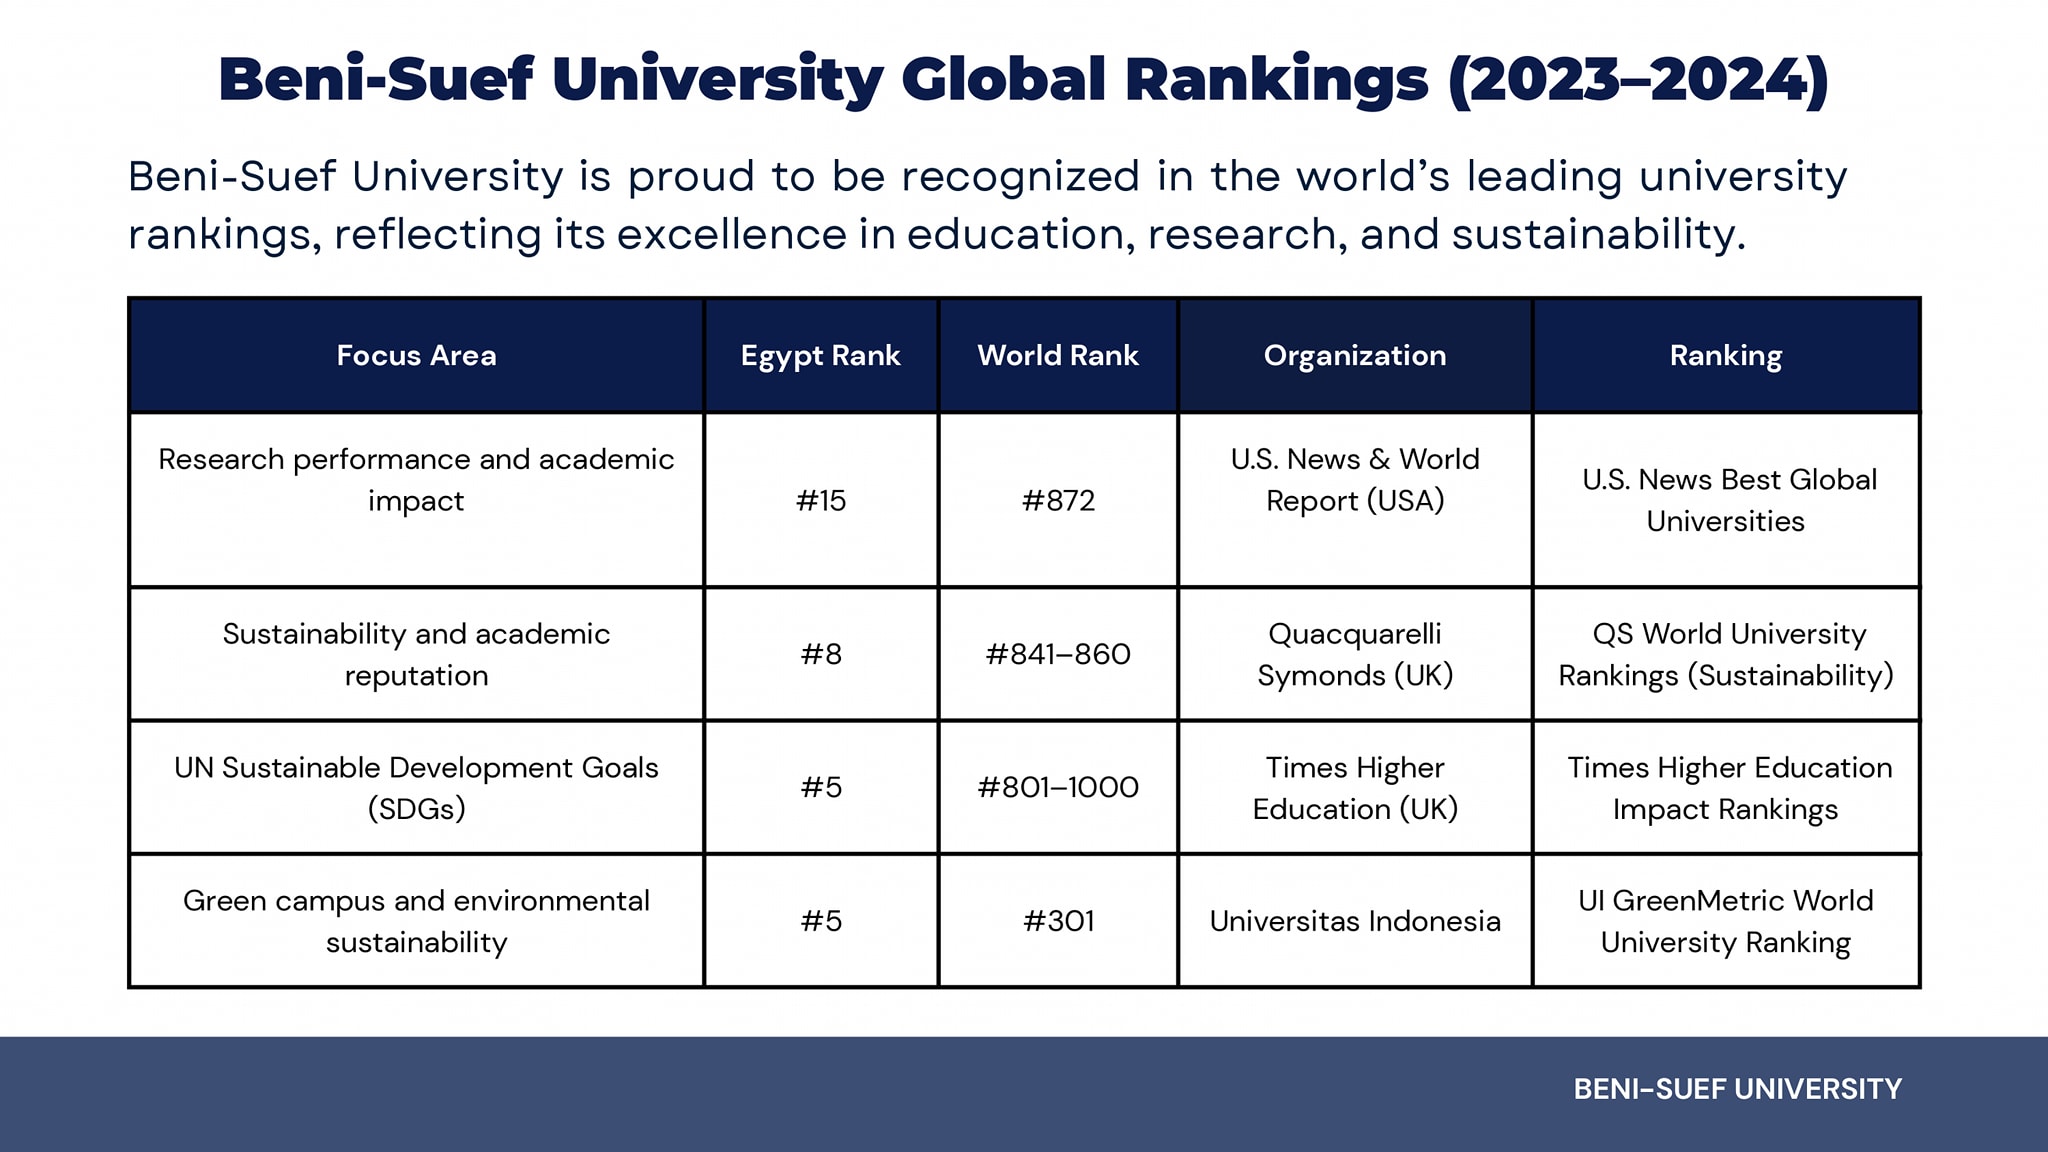Click Times Higher Education Impact Rankings cell
The width and height of the screenshot is (2048, 1152).
click(x=1726, y=787)
